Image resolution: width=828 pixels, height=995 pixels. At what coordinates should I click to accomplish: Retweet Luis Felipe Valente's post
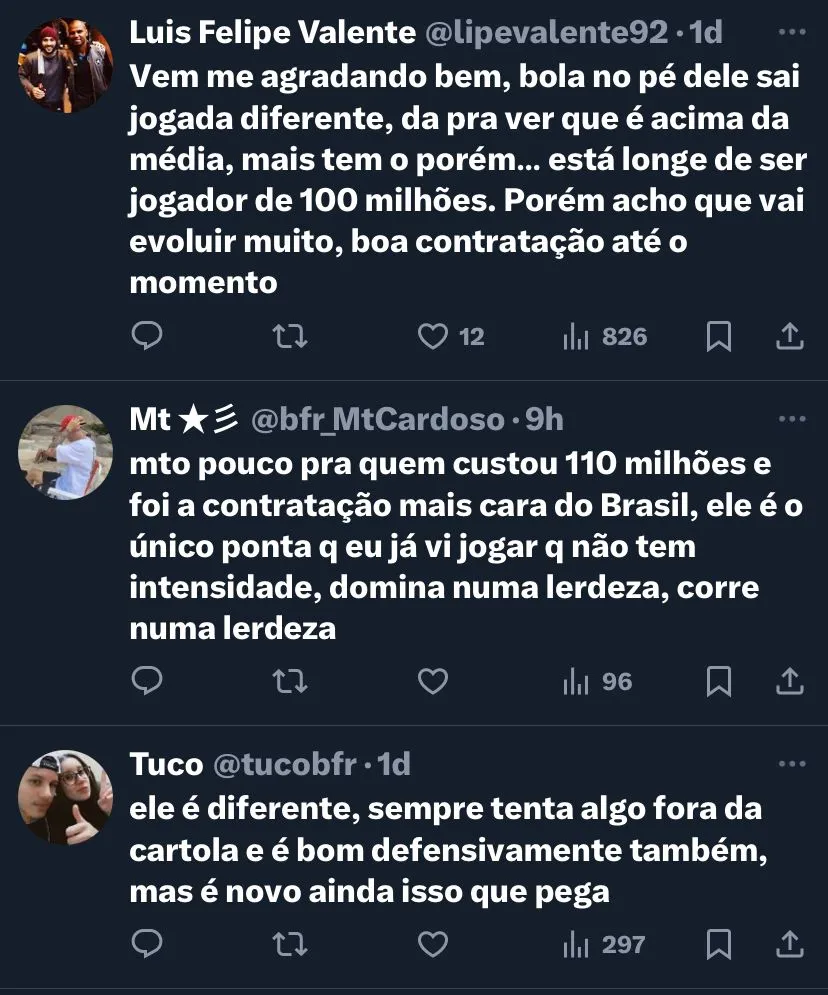[x=290, y=336]
